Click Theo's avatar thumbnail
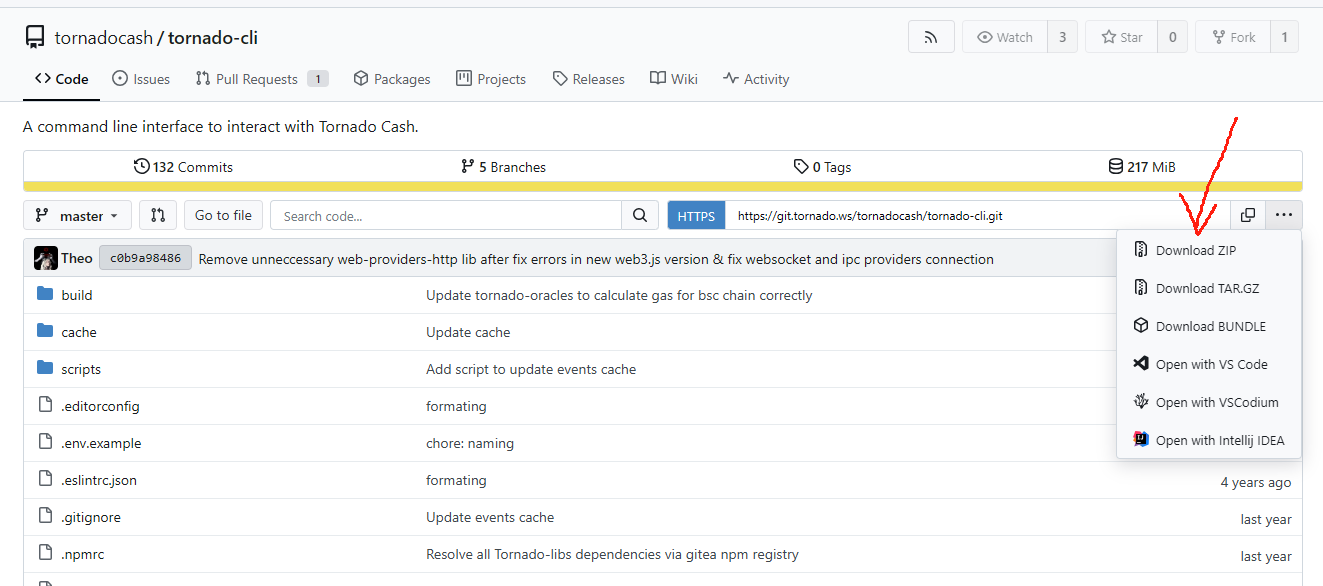The image size is (1323, 586). point(45,258)
